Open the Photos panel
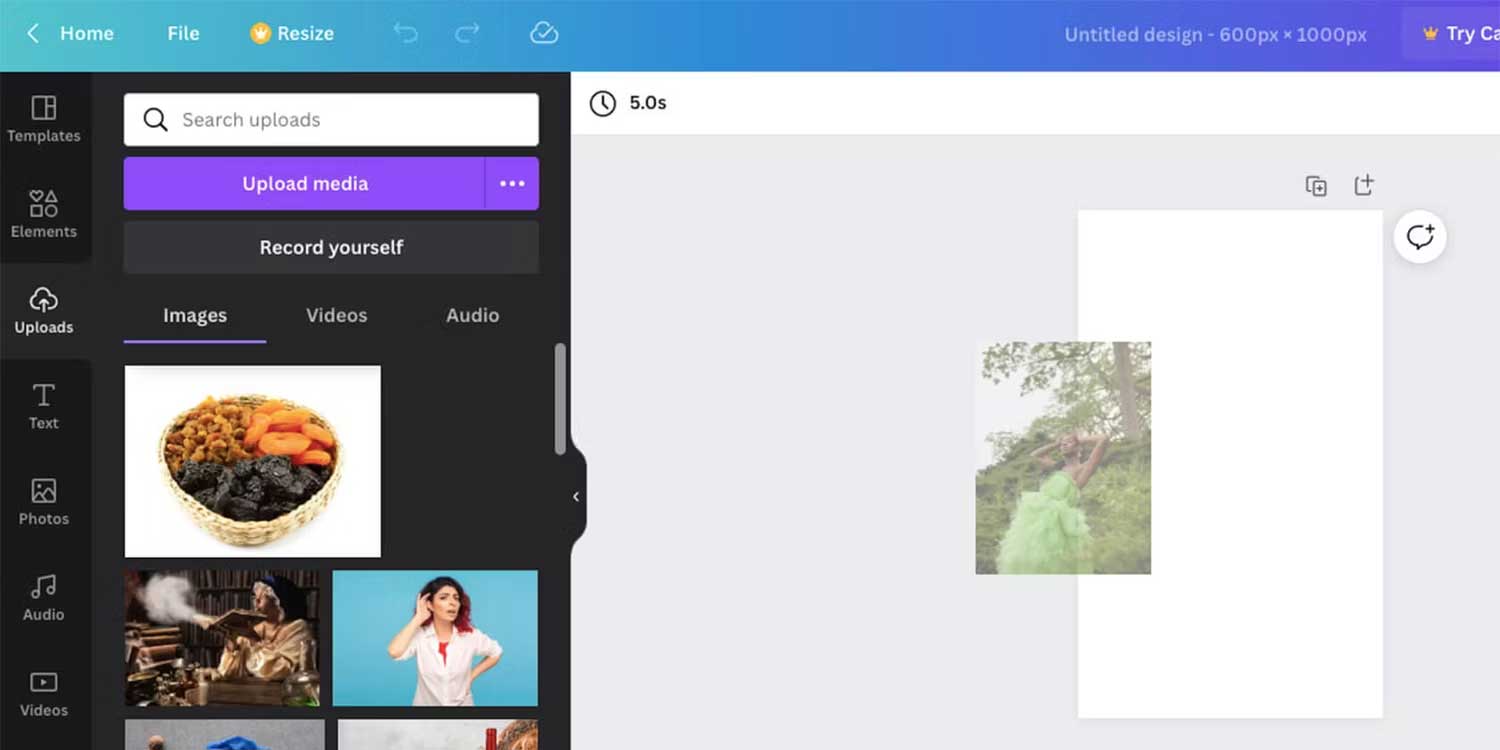The image size is (1500, 750). (x=43, y=501)
